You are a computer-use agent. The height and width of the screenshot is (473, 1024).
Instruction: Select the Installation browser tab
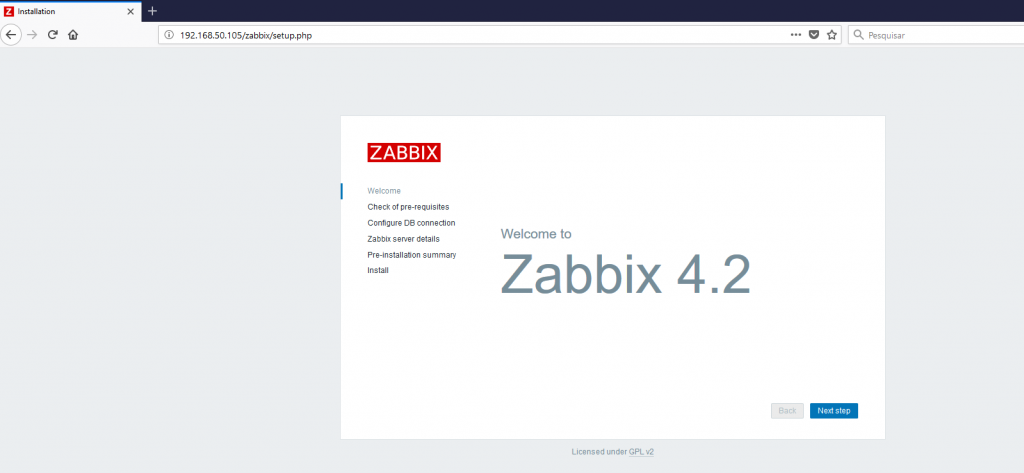point(71,12)
